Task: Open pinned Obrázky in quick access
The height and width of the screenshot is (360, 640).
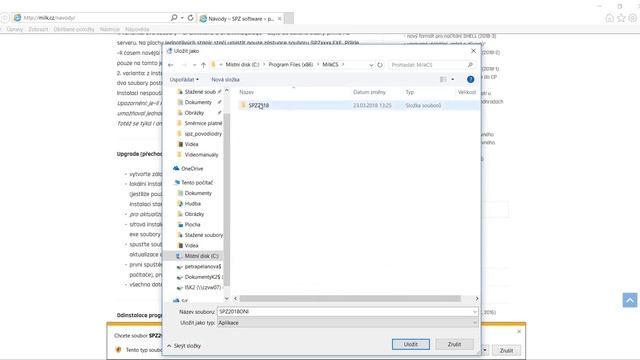Action: point(194,113)
